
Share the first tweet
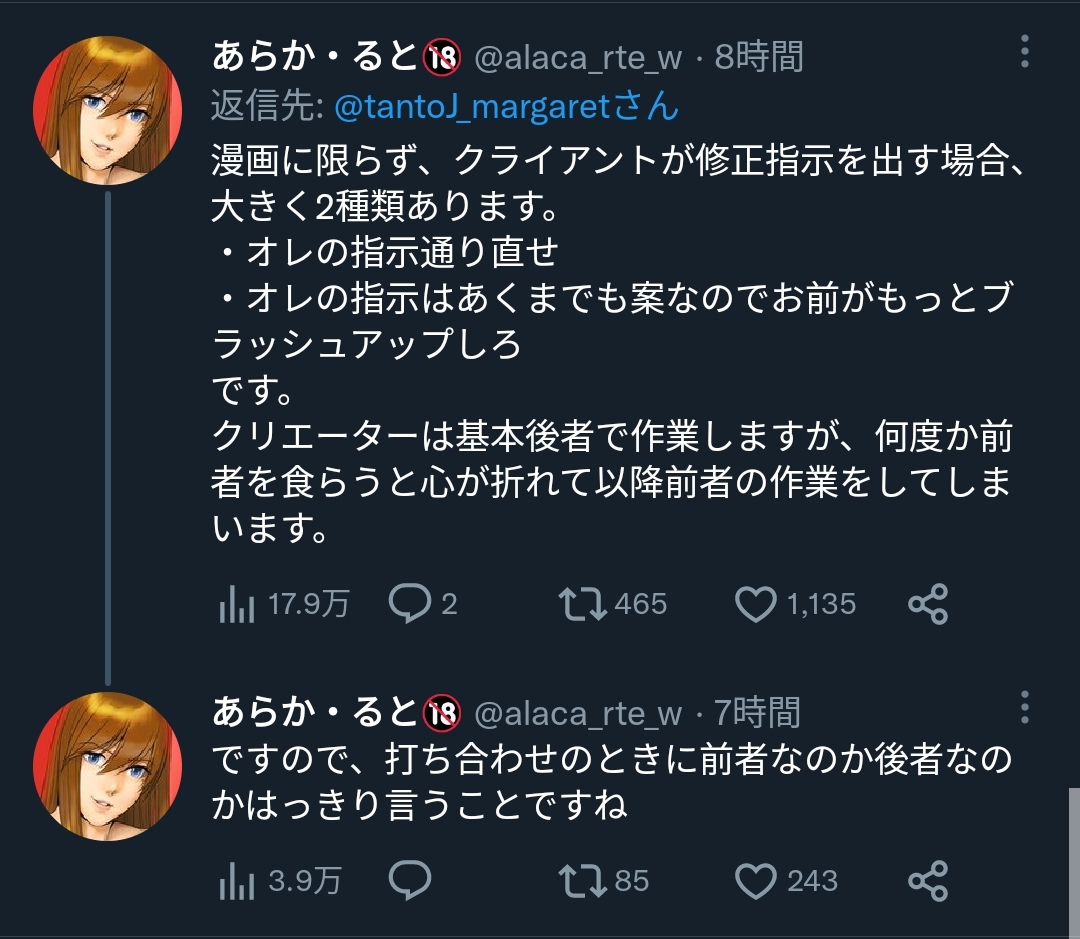point(927,604)
